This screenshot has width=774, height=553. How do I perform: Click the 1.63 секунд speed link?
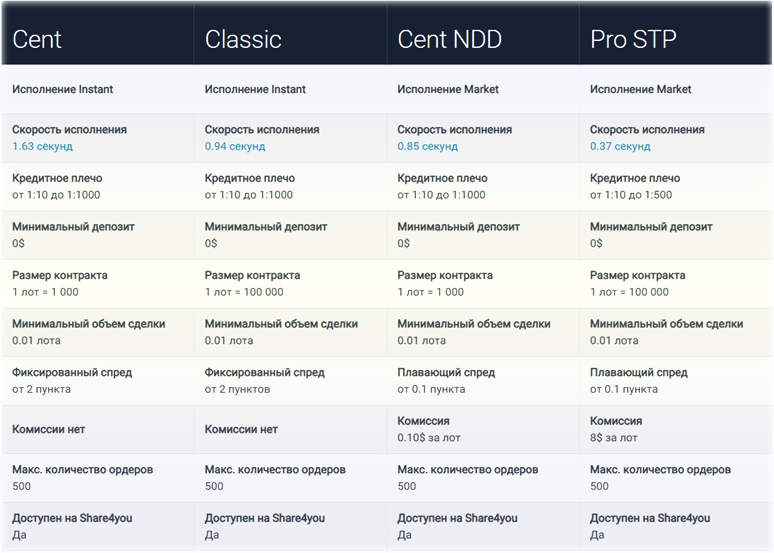click(x=42, y=146)
